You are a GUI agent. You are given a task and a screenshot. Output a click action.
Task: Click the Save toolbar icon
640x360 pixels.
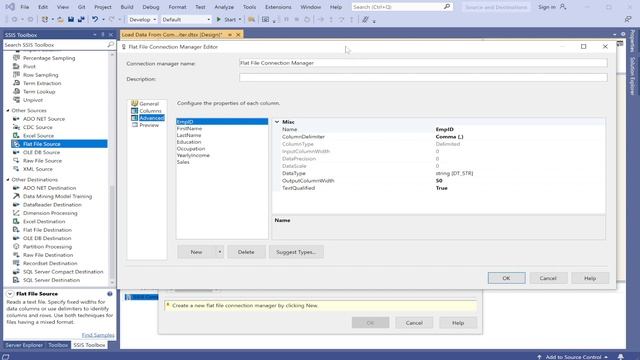[x=71, y=19]
